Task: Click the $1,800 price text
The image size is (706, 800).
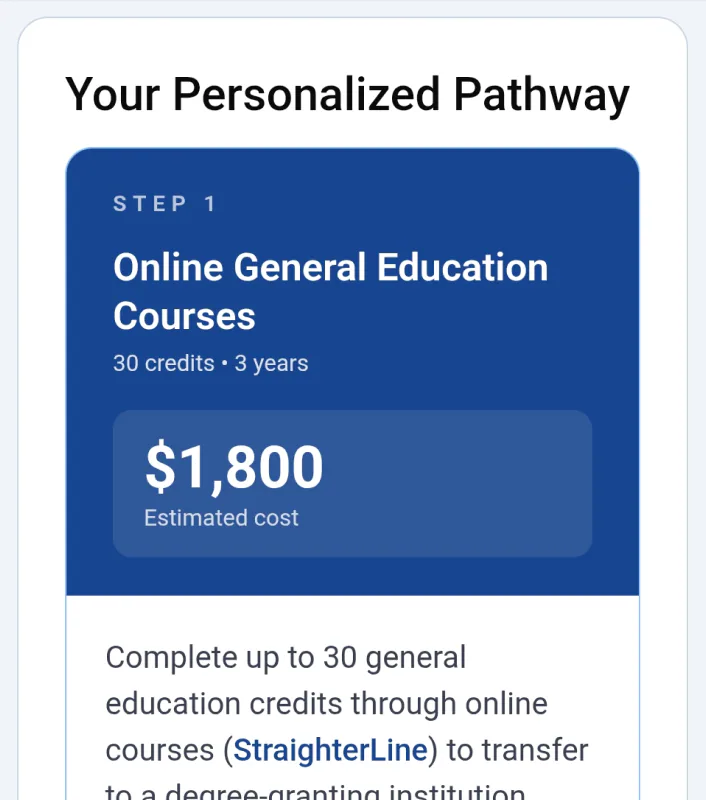Action: (232, 466)
